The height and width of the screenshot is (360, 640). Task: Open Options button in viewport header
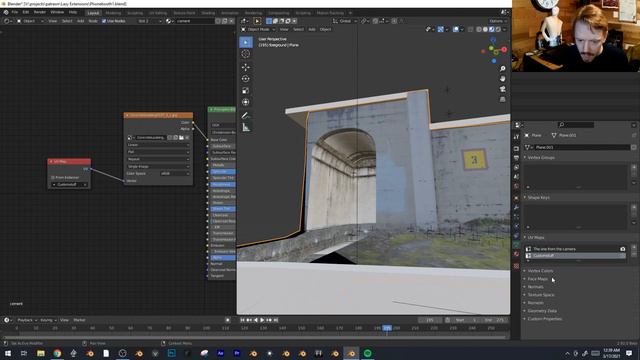(x=497, y=21)
